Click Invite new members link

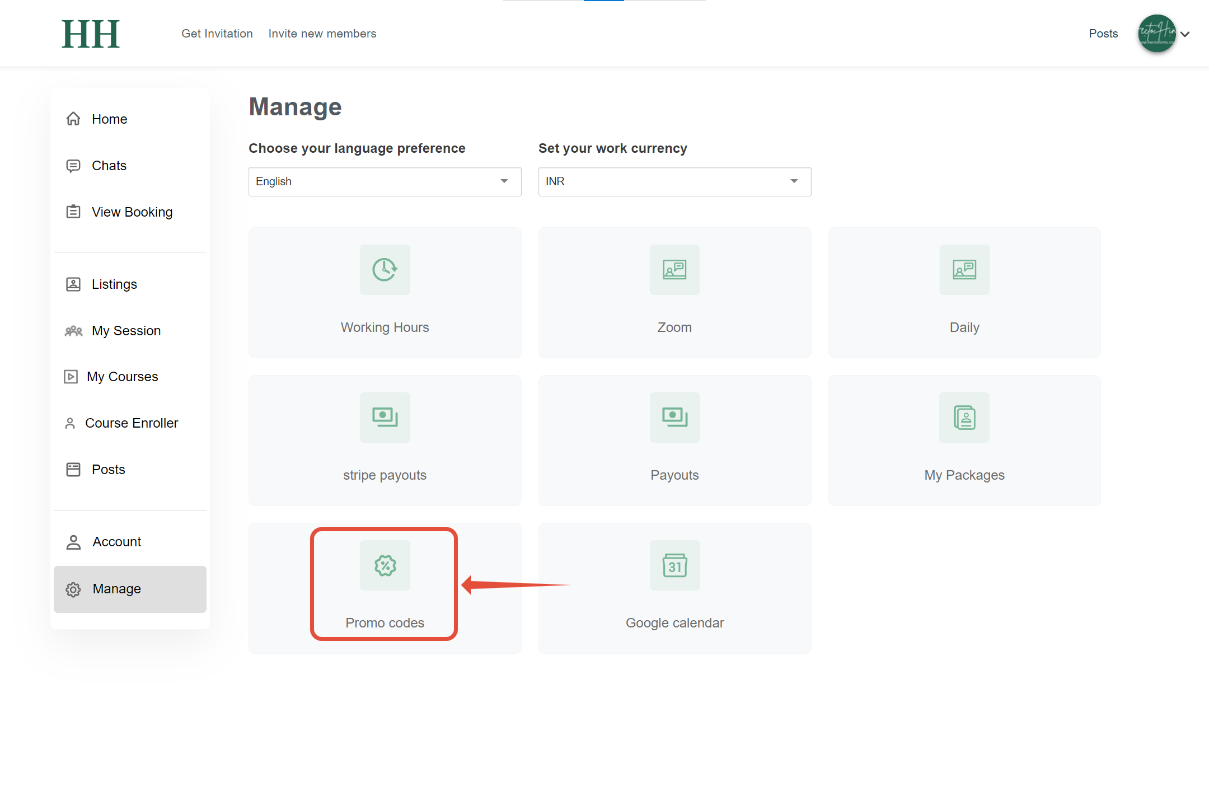click(x=322, y=34)
